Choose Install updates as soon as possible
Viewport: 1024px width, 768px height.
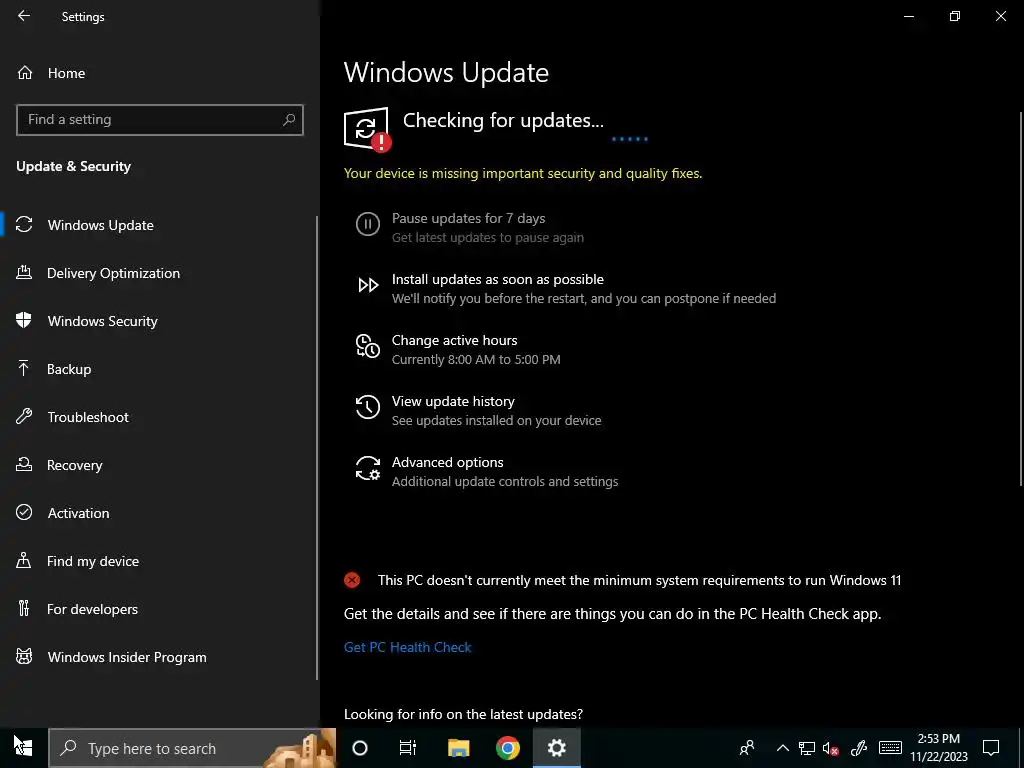click(498, 280)
